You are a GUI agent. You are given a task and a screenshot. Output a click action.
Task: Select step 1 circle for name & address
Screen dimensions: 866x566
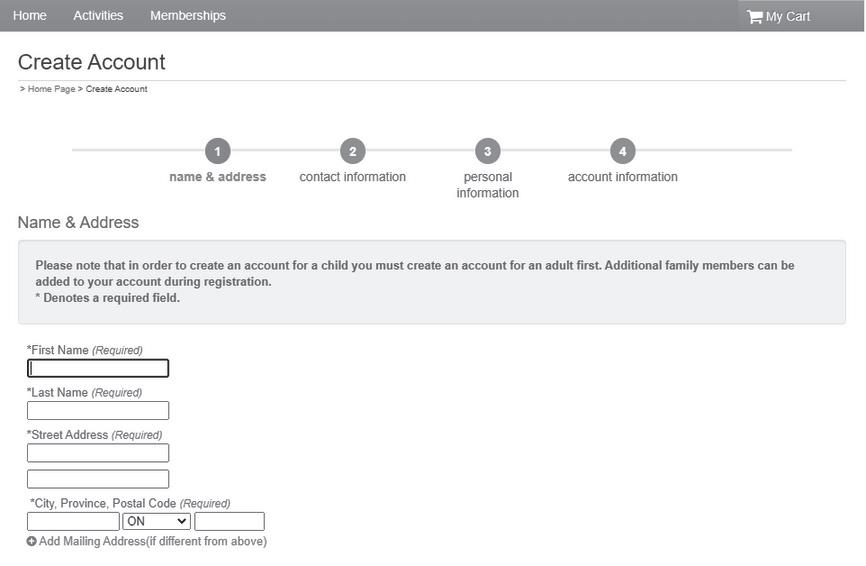[x=218, y=151]
